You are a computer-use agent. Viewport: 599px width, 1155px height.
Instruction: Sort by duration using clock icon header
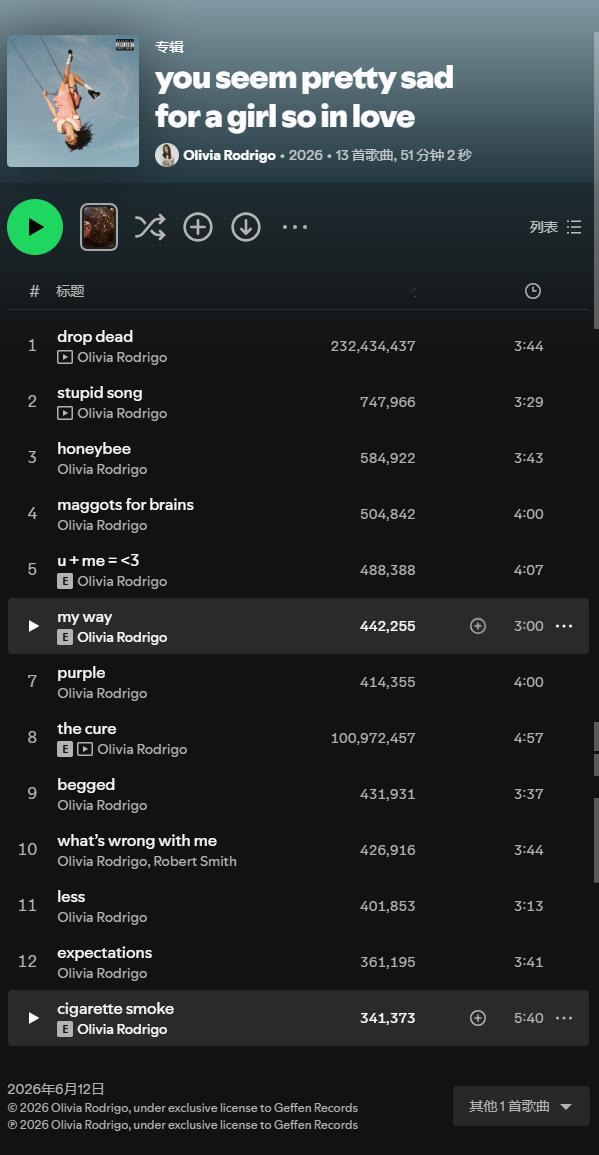[533, 291]
